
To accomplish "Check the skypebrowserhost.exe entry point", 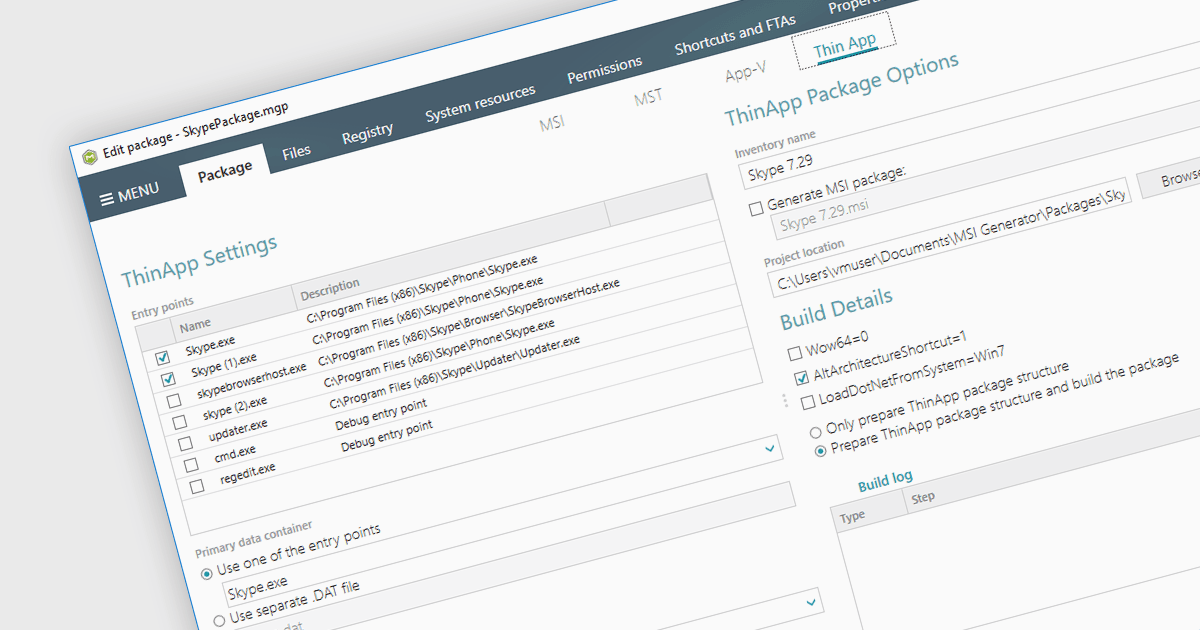I will [x=174, y=401].
